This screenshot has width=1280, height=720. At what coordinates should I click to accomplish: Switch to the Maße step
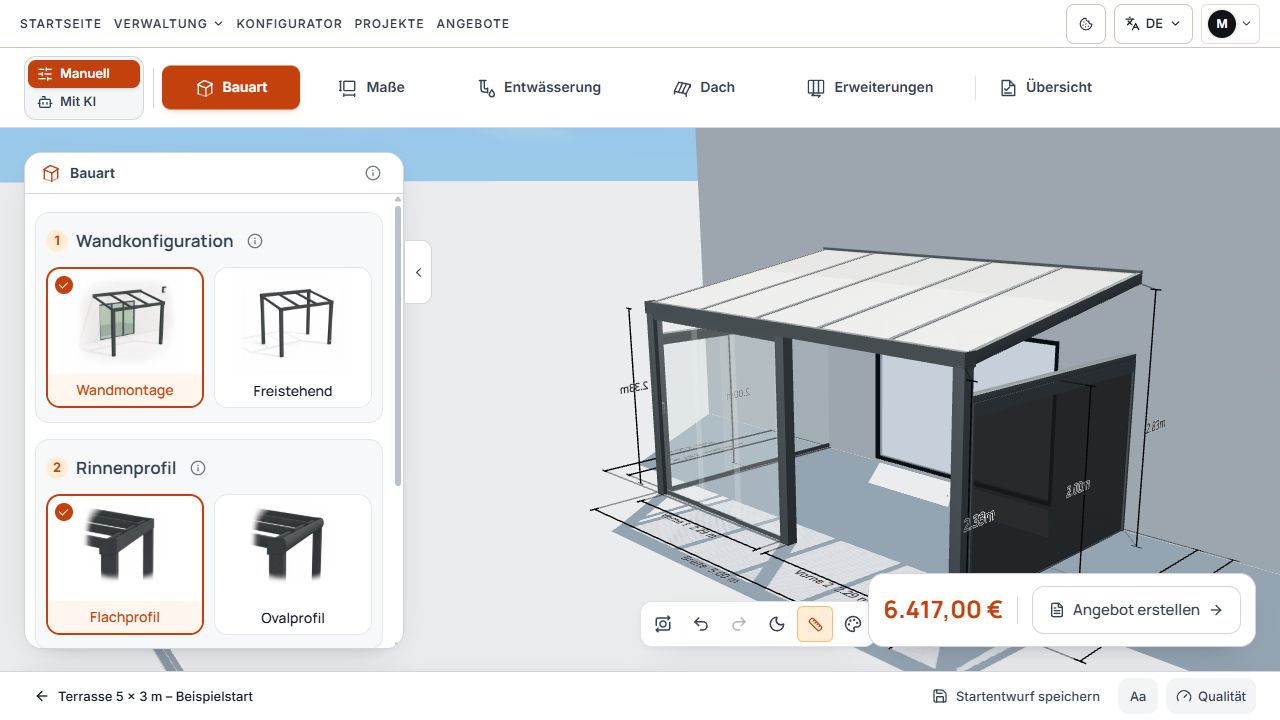click(372, 88)
